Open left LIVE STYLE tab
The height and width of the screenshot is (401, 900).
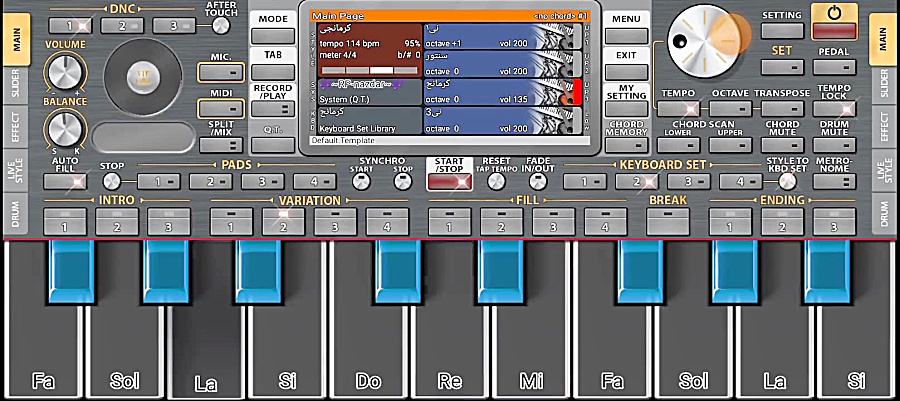point(15,168)
